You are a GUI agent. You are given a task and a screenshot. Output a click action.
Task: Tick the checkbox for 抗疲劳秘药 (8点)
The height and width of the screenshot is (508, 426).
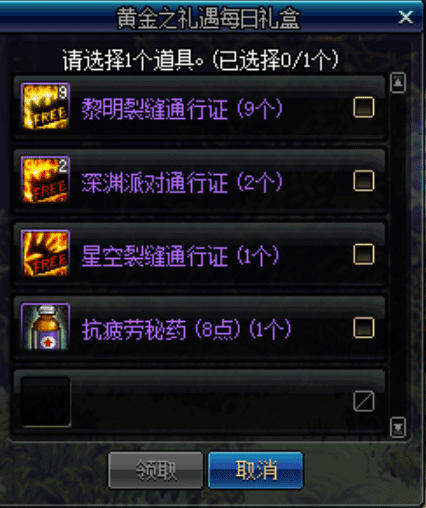coord(364,327)
